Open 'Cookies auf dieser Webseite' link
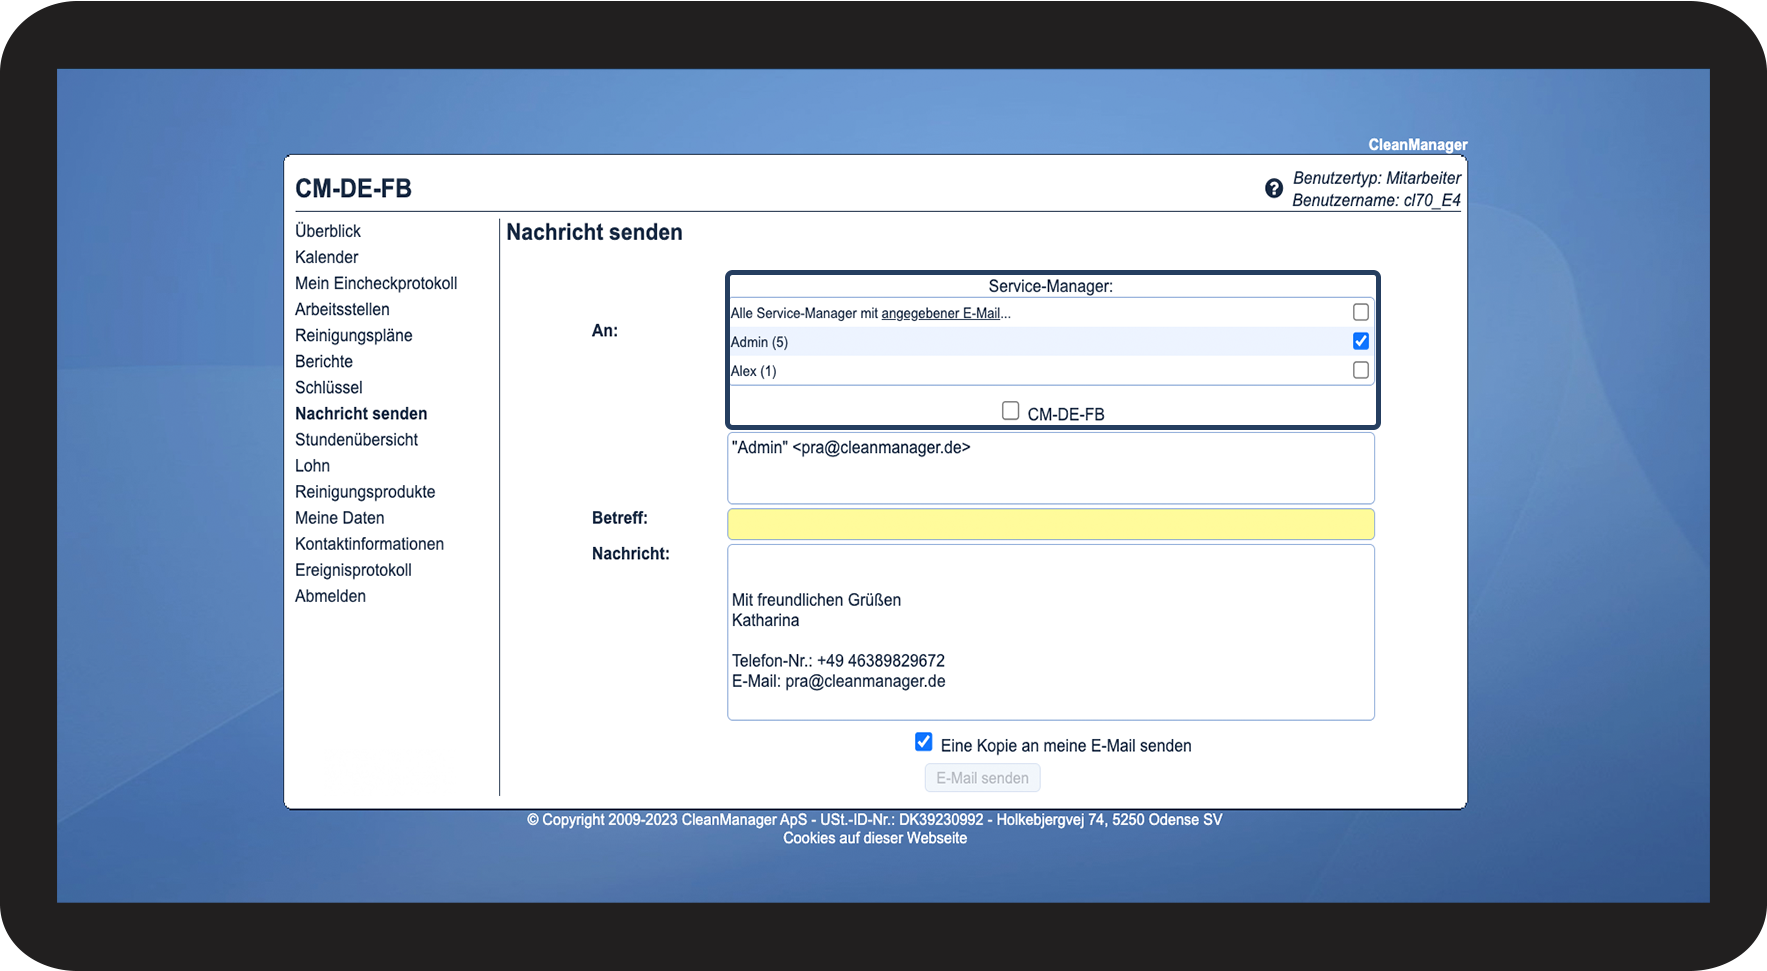 [x=875, y=838]
